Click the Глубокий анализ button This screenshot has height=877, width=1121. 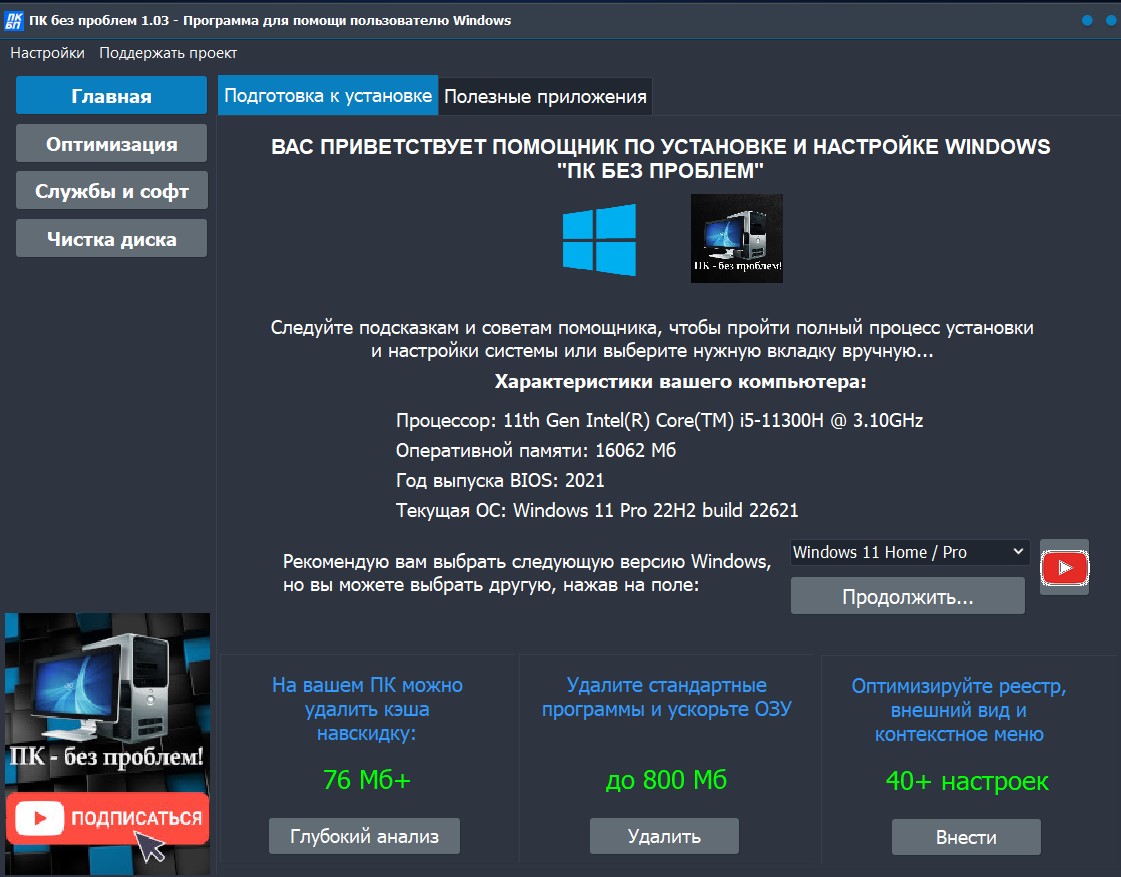364,836
